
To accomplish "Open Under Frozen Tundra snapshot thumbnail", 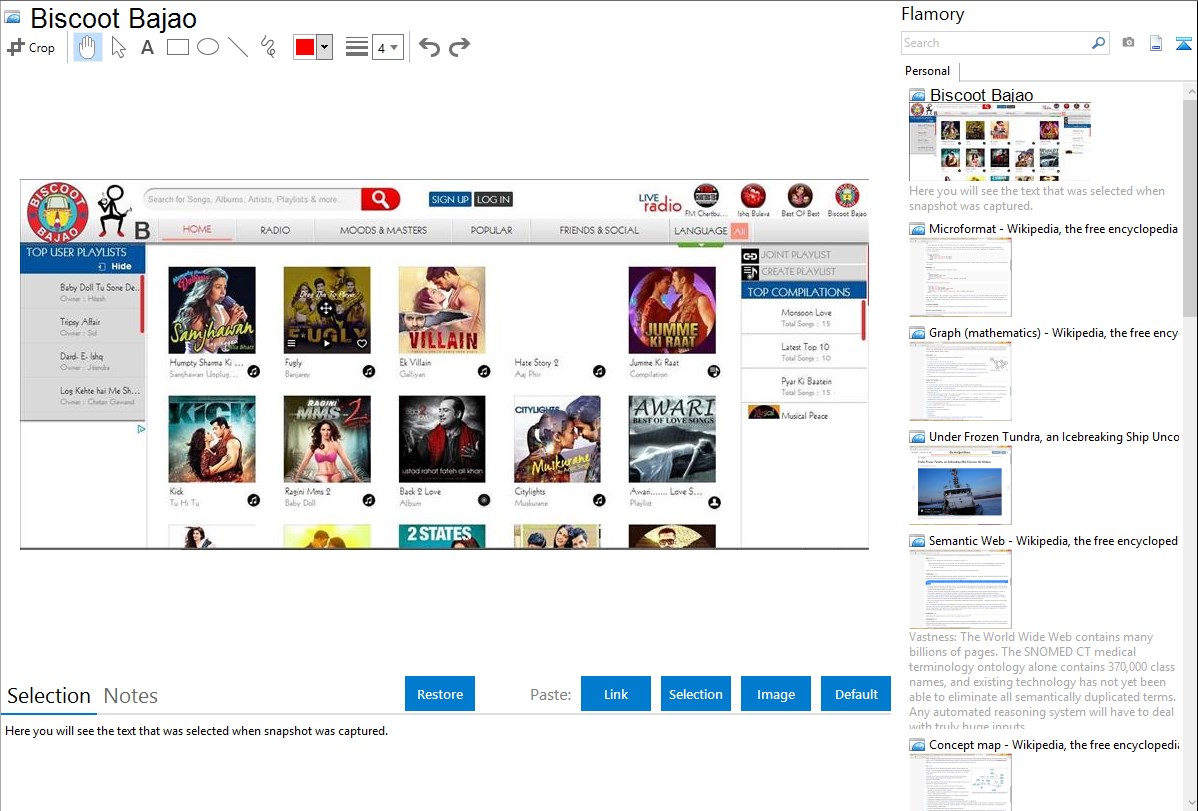I will (960, 485).
